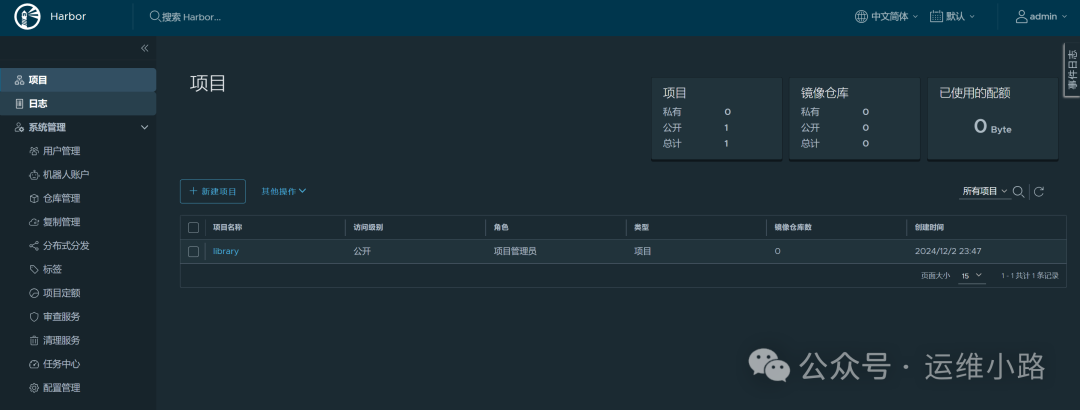The height and width of the screenshot is (410, 1080).
Task: Click the 配置管理 gear icon
Action: [x=34, y=388]
